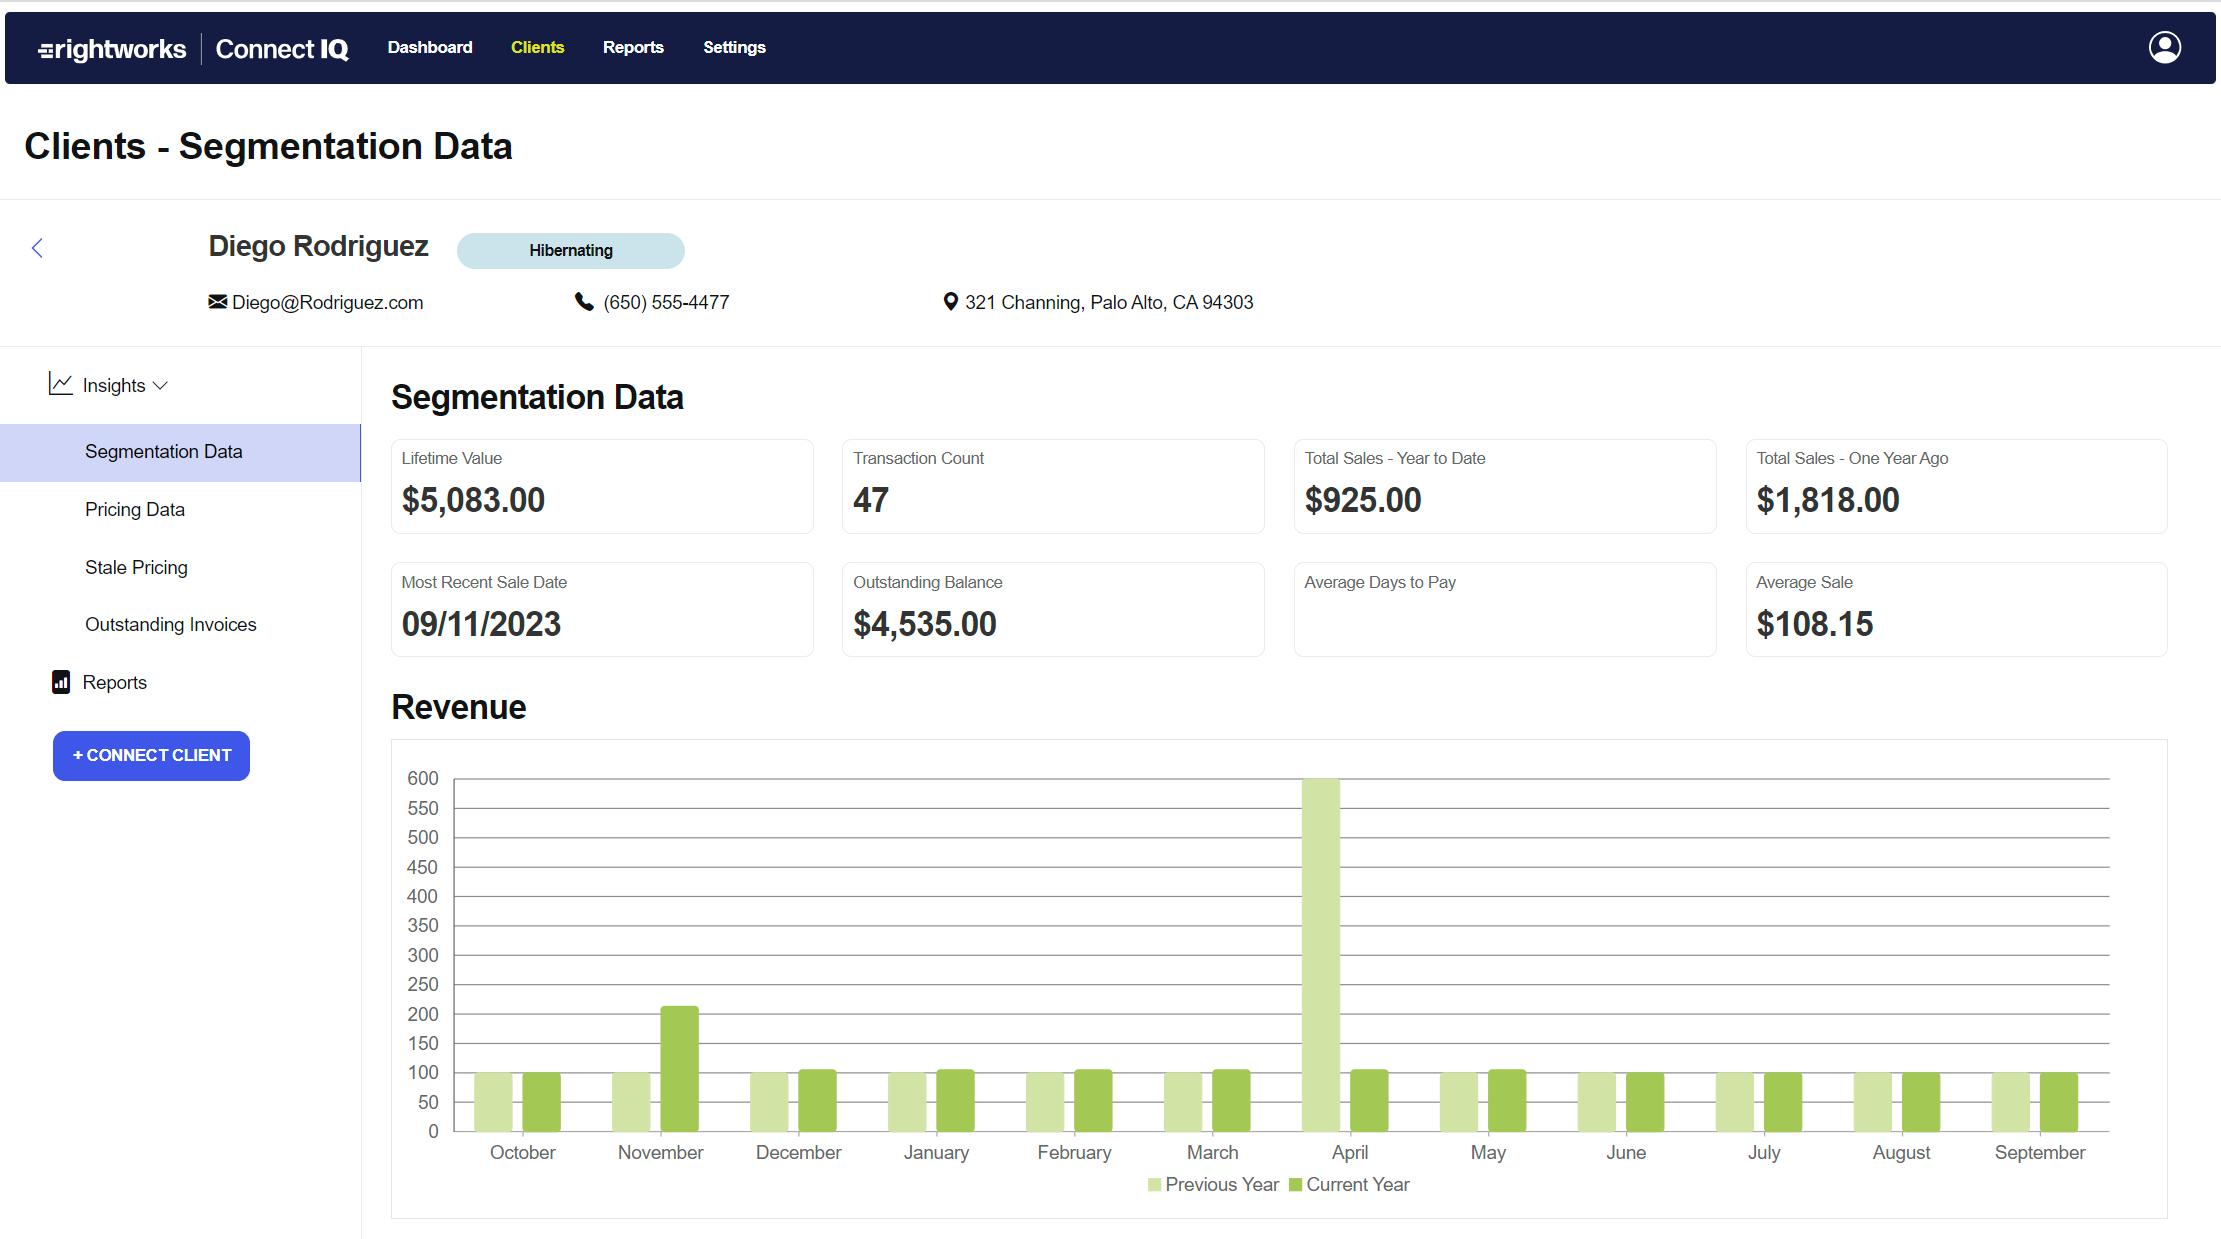Click the Segmentation Data section heading
This screenshot has height=1239, width=2221.
(537, 397)
